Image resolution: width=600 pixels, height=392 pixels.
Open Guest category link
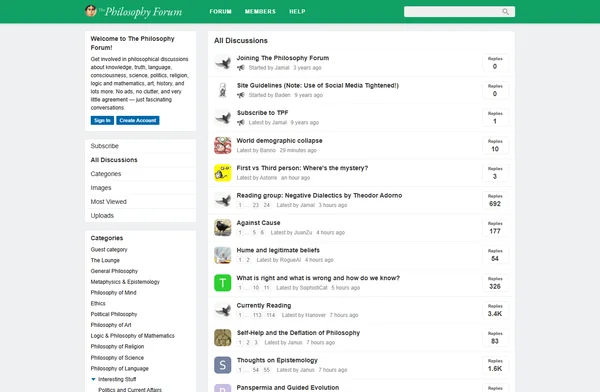click(109, 250)
